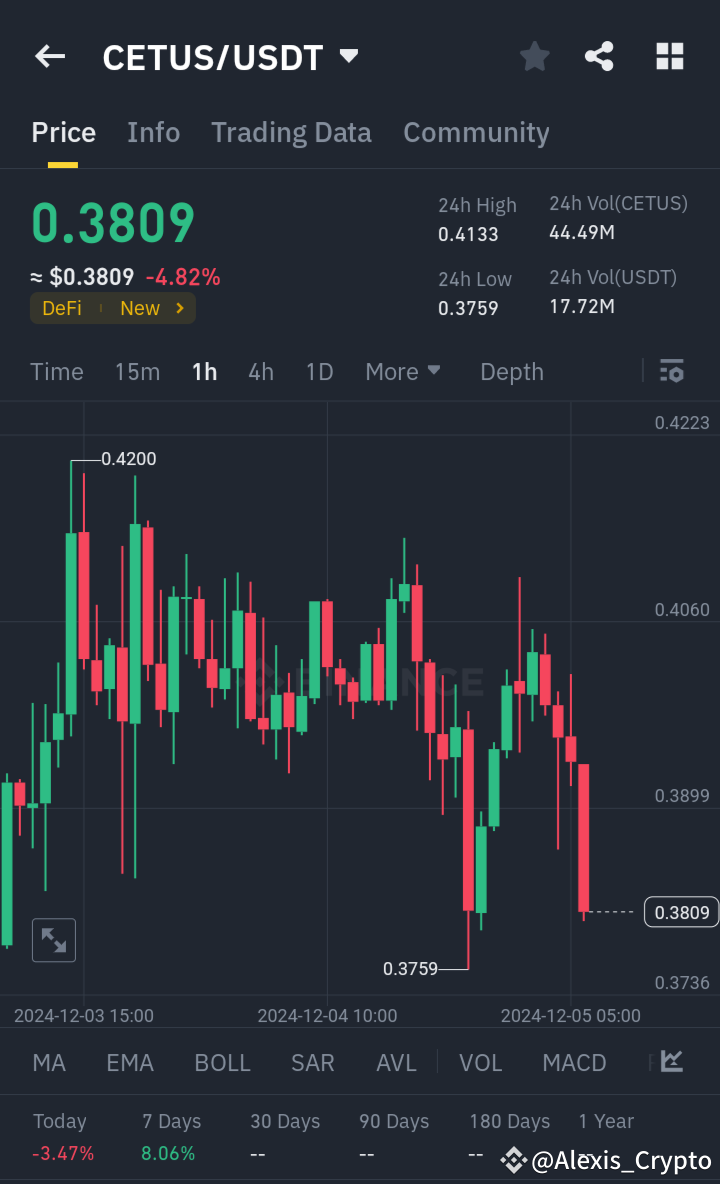Tap the current price tag 0.3809 marker
Viewport: 720px width, 1184px height.
click(681, 912)
